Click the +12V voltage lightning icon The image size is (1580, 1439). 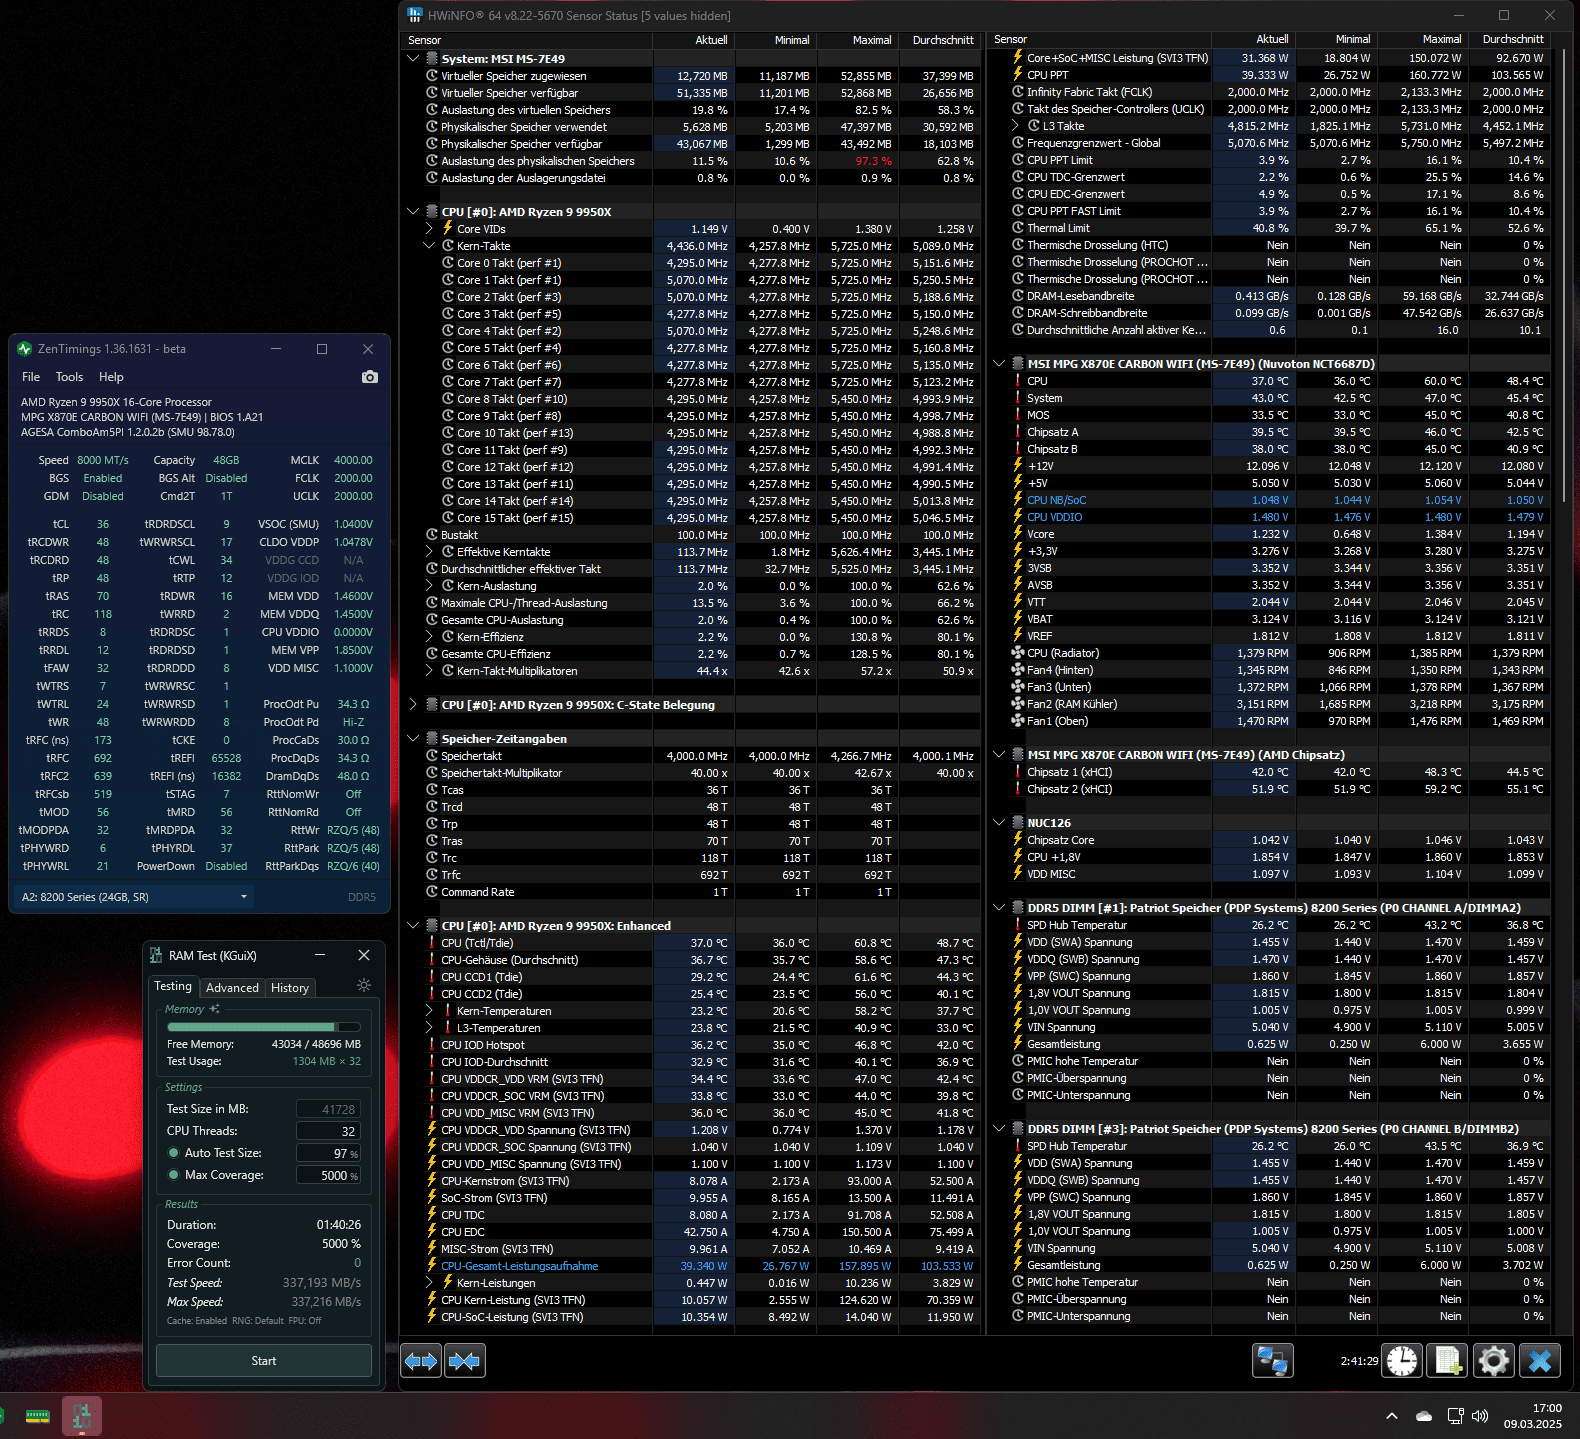(x=1018, y=466)
